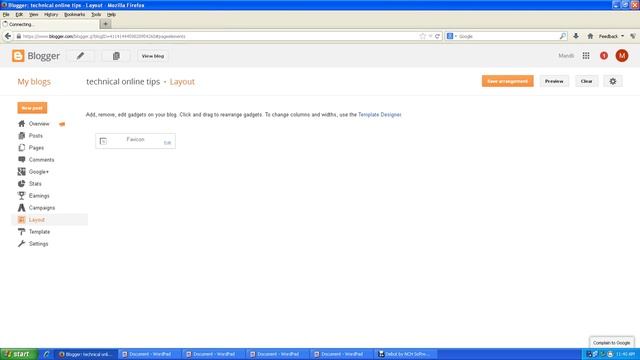The image size is (640, 360).
Task: Click the Google+ sidebar icon
Action: point(22,172)
